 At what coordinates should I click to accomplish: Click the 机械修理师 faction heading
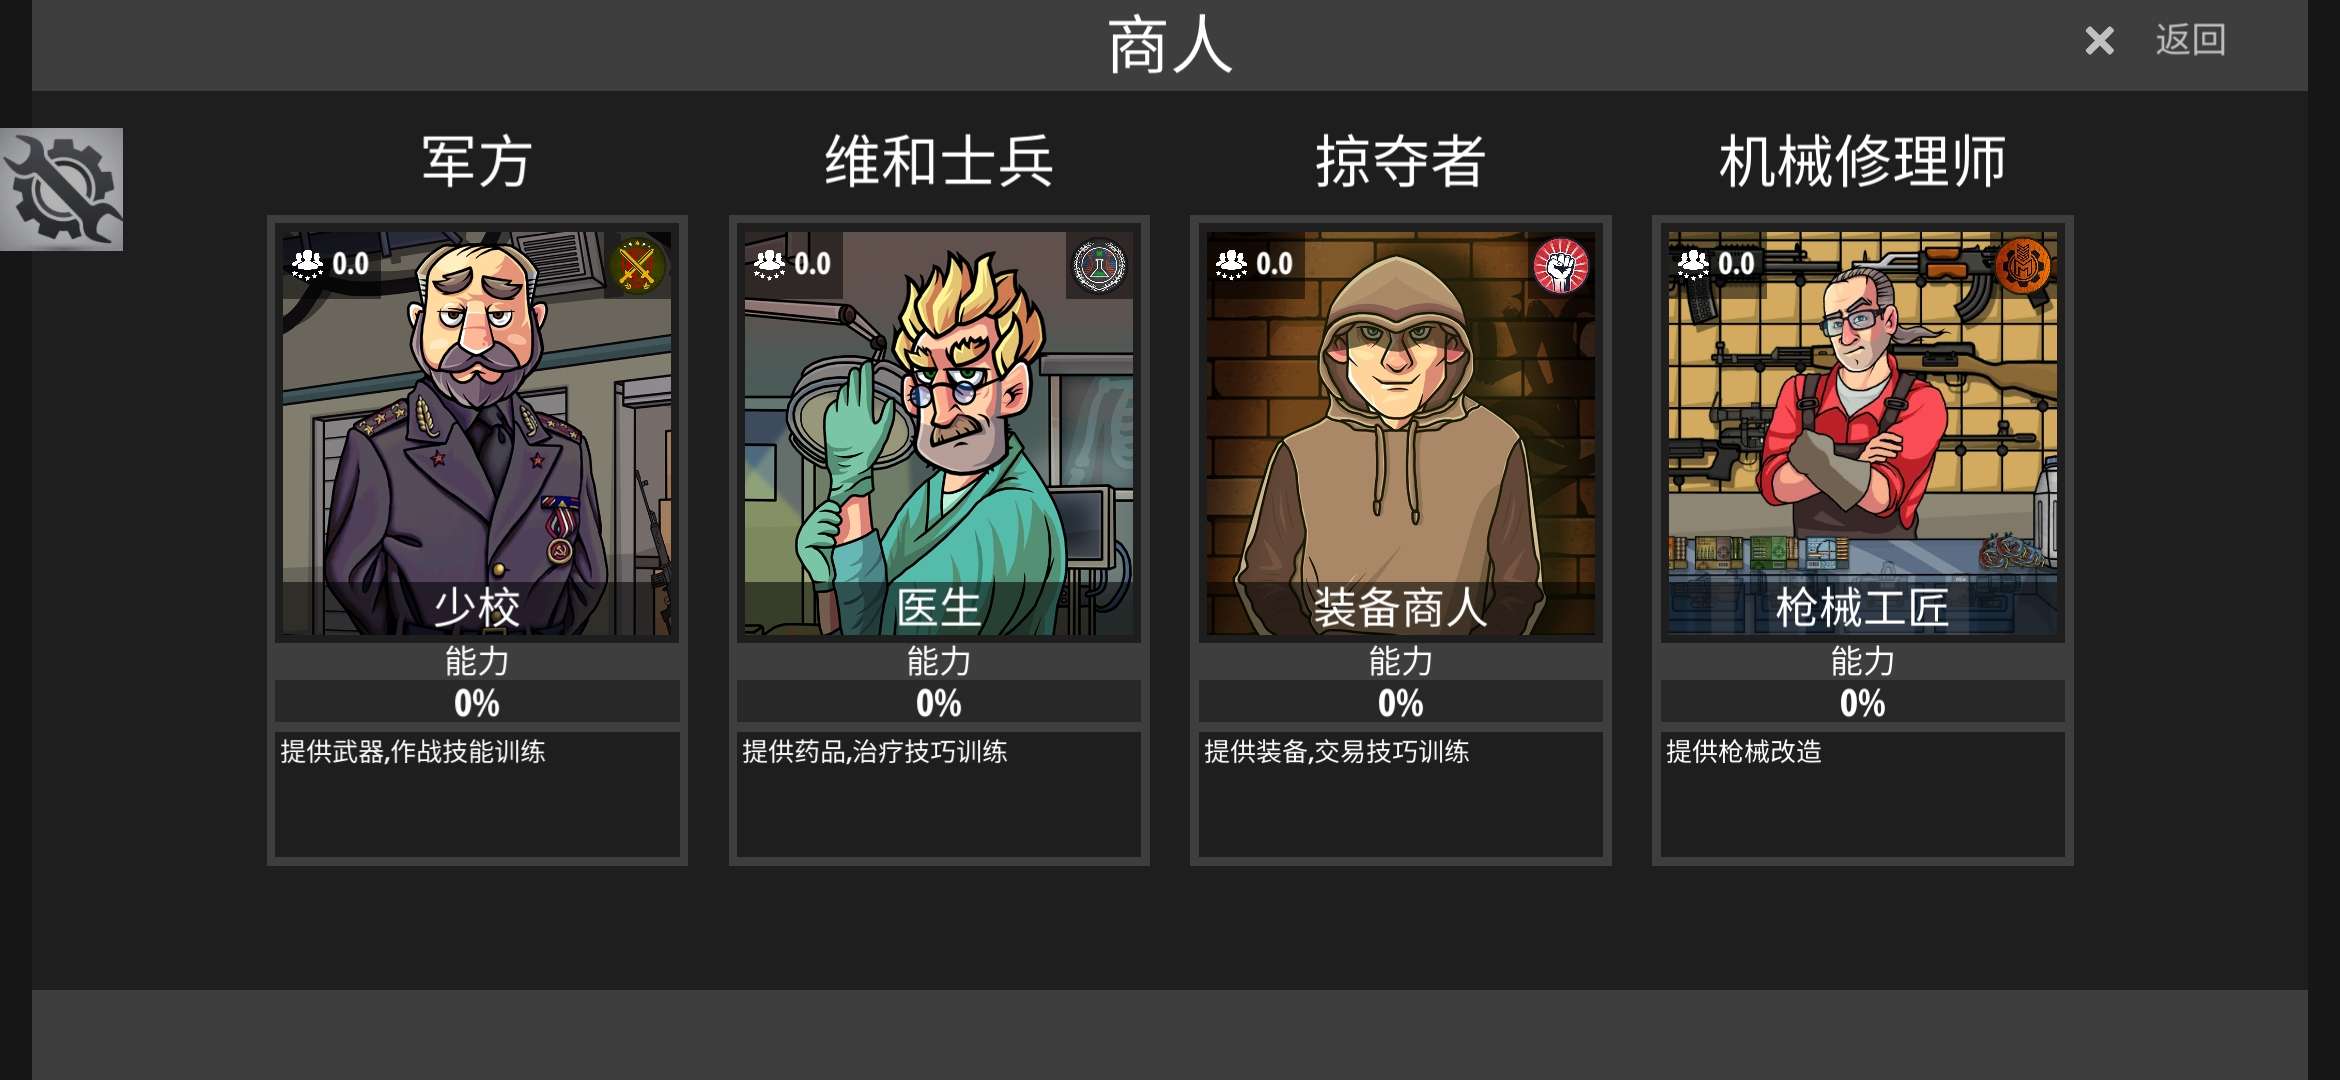coord(1863,161)
